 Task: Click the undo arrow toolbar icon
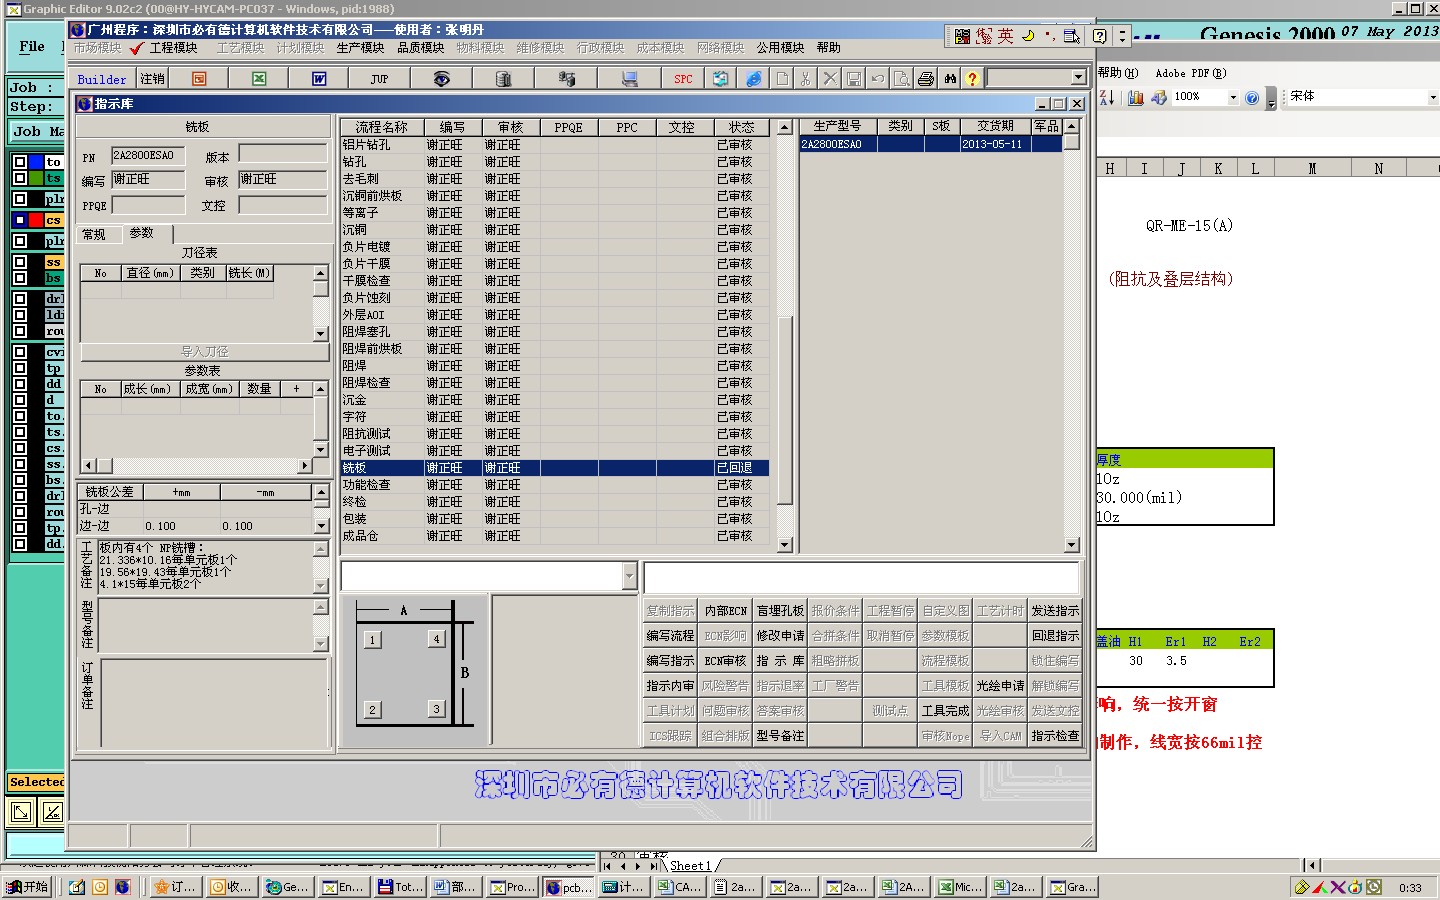click(x=878, y=79)
